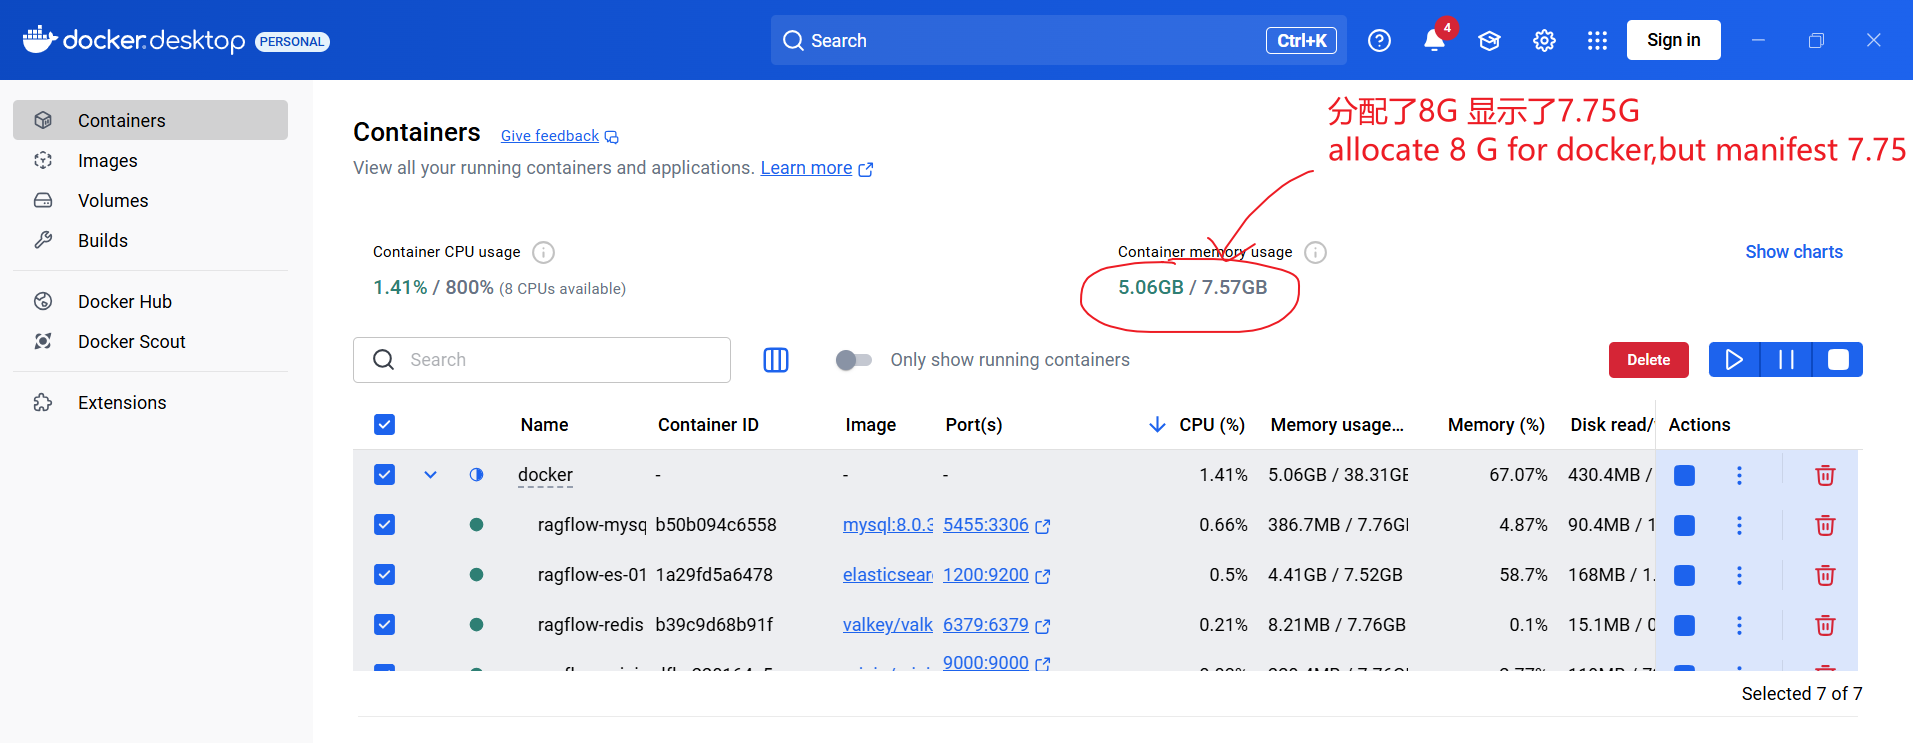Click the CPU usage info icon
Viewport: 1913px width, 743px height.
pos(543,252)
